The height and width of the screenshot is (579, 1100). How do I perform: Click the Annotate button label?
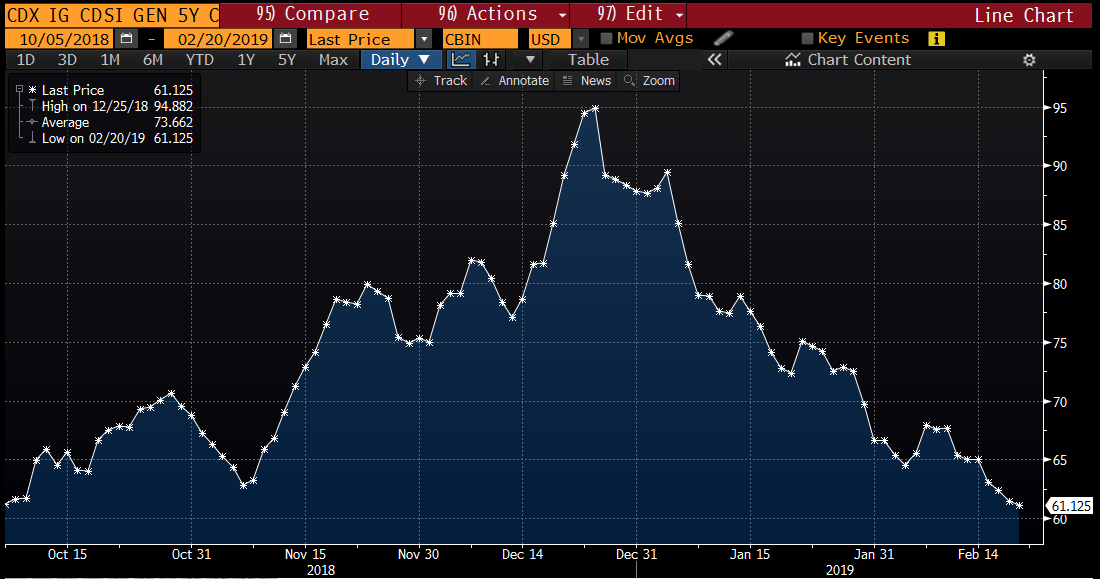click(x=523, y=81)
